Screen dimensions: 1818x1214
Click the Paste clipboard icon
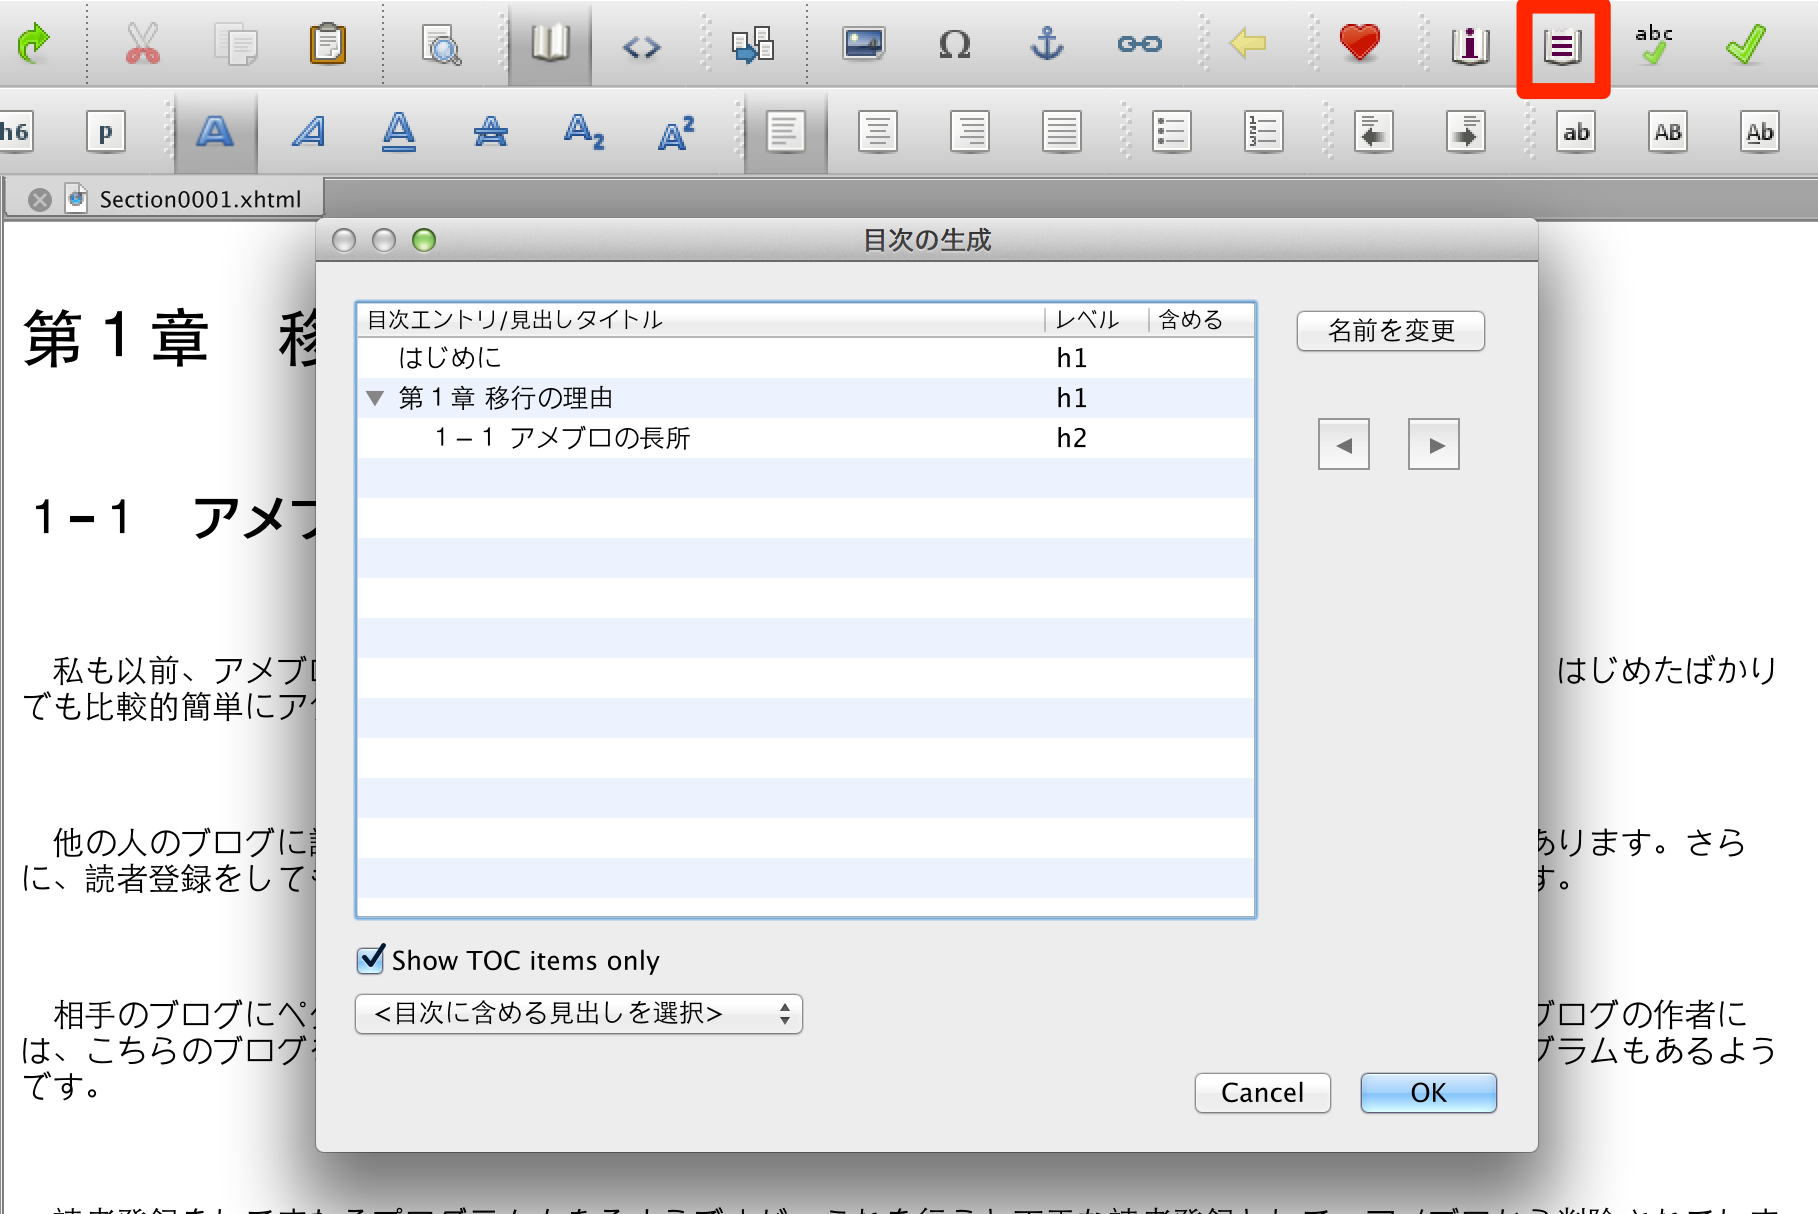(x=327, y=44)
